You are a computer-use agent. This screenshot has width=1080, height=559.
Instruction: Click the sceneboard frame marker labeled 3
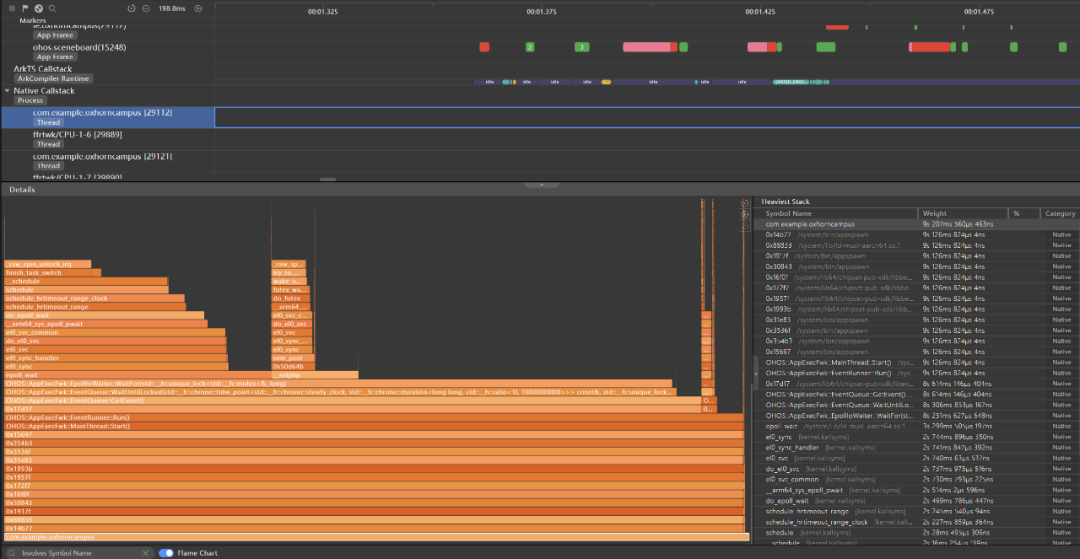pos(582,47)
